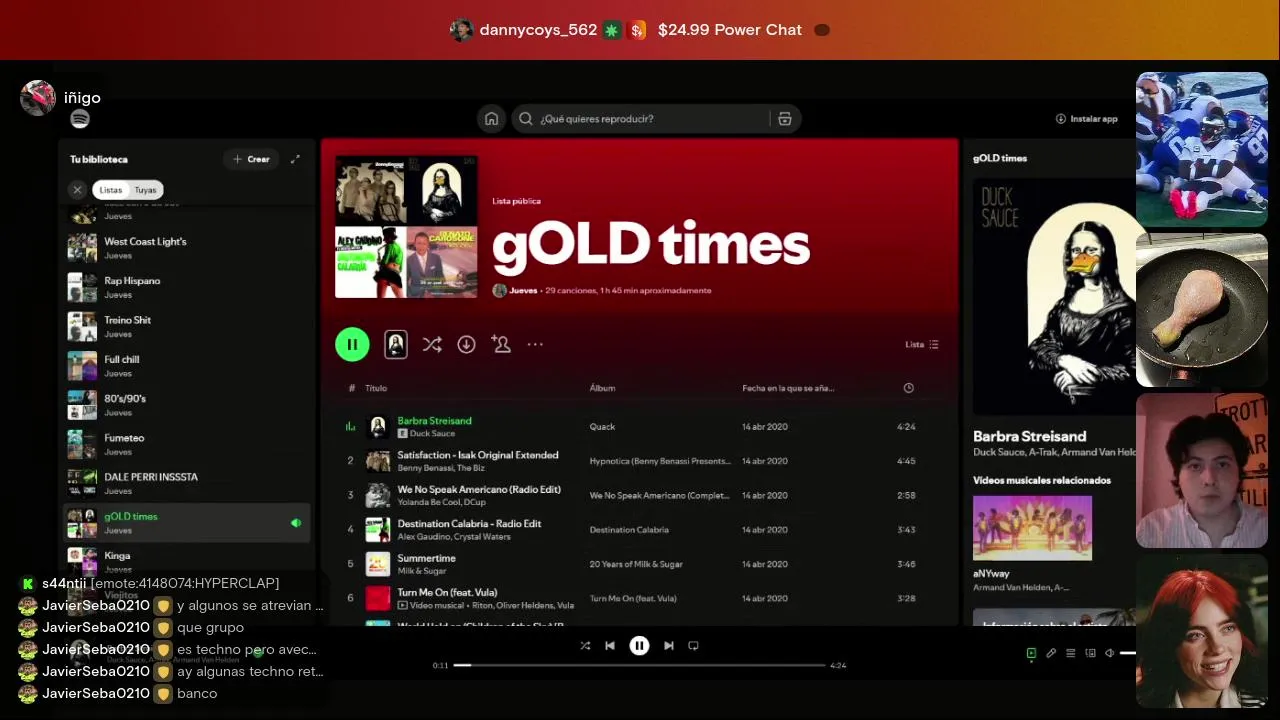The height and width of the screenshot is (720, 1280).
Task: Open Kinga playlist
Action: tap(187, 562)
